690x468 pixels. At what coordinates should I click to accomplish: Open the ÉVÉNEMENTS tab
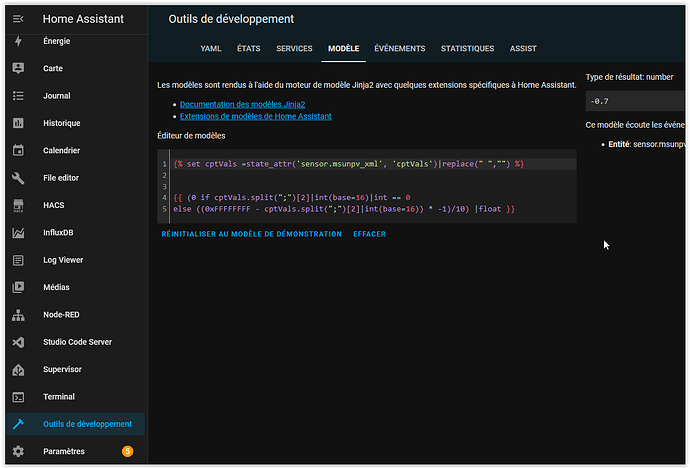[x=400, y=48]
